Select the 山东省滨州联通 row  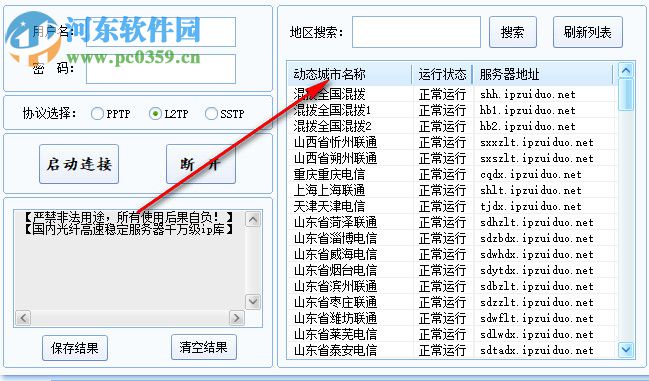451,286
